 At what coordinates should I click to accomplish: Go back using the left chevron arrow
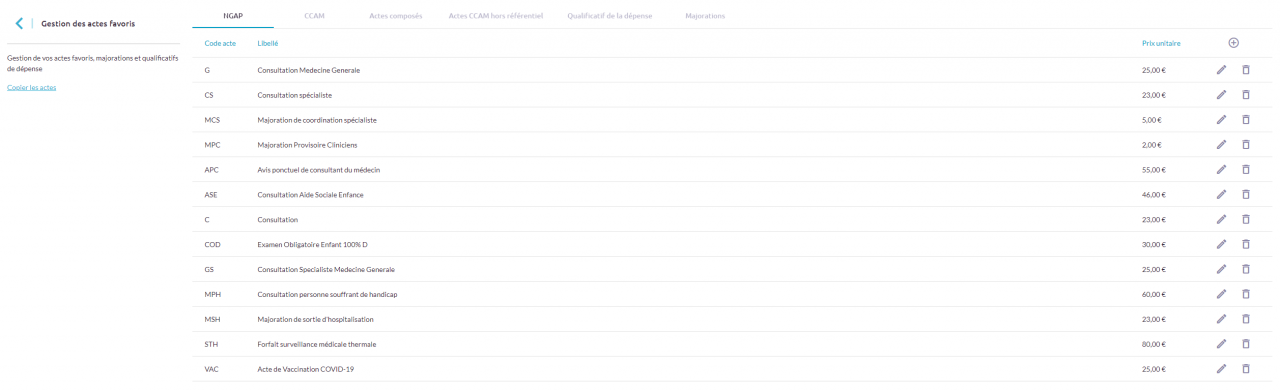19,23
